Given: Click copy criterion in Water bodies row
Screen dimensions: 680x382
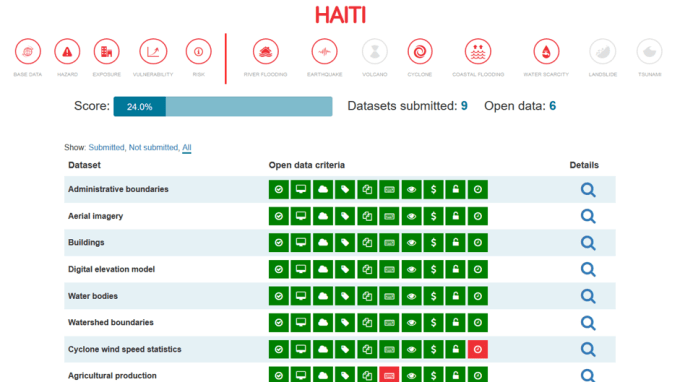Looking at the screenshot, I should tap(367, 296).
